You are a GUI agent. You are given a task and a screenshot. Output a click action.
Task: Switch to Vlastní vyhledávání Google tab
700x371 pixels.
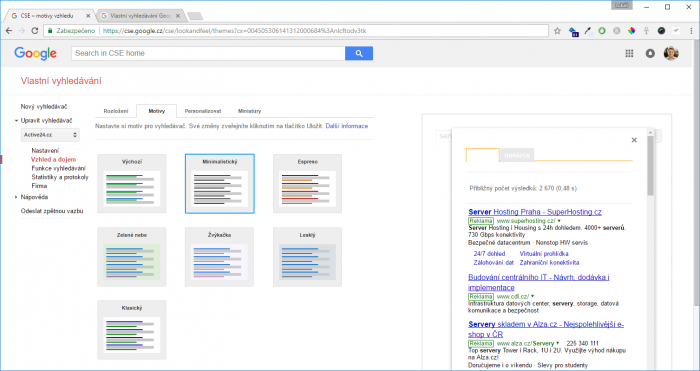coord(140,16)
